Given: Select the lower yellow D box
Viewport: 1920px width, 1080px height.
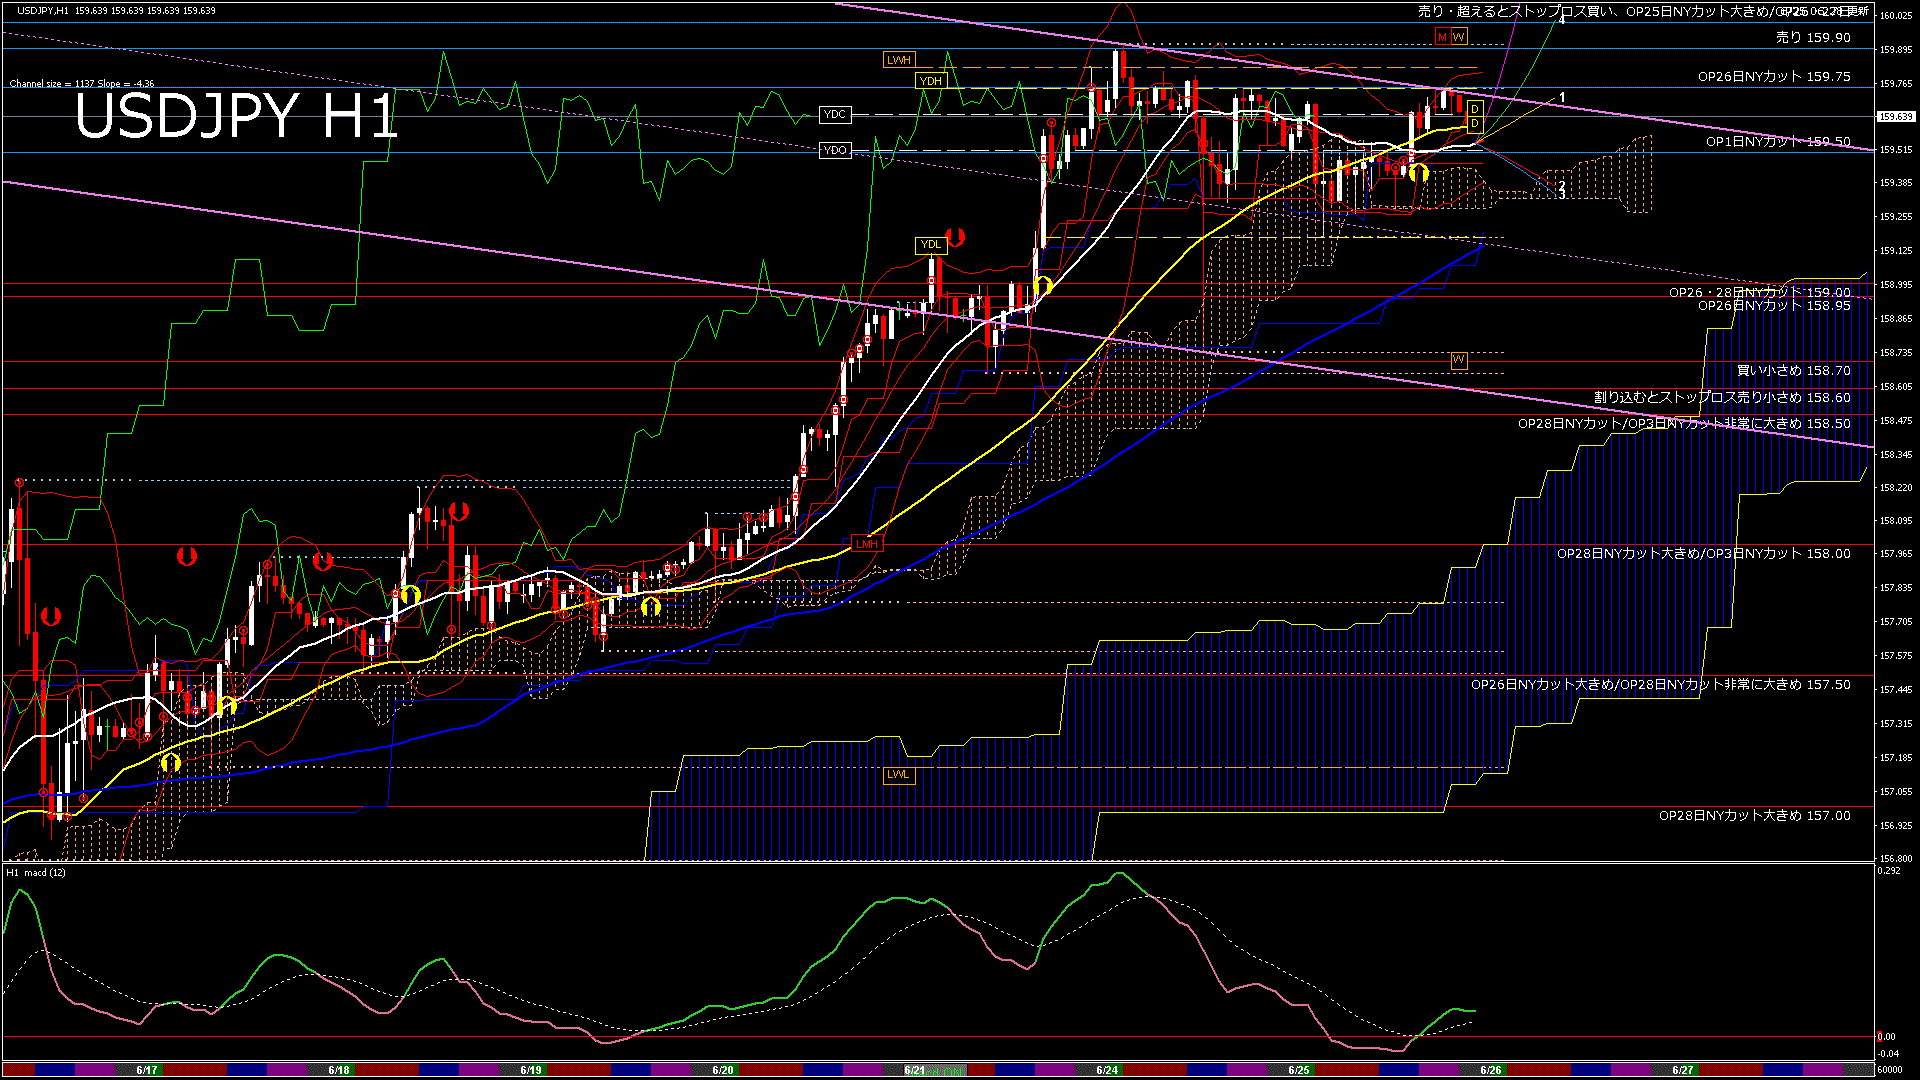Looking at the screenshot, I should [x=1475, y=123].
